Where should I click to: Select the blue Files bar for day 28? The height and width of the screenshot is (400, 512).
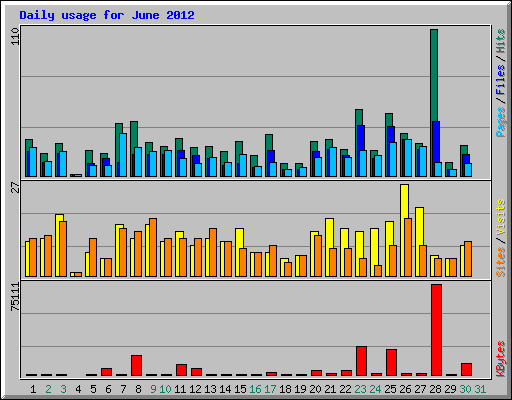point(436,142)
